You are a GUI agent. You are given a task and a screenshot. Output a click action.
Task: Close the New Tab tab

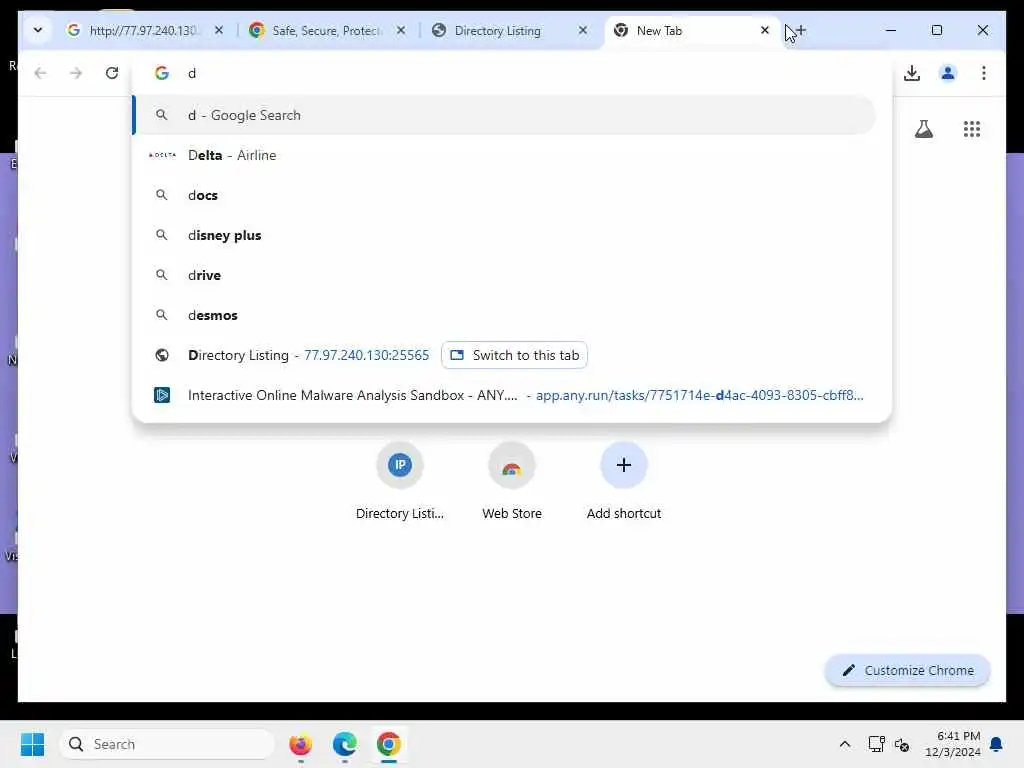(x=765, y=30)
